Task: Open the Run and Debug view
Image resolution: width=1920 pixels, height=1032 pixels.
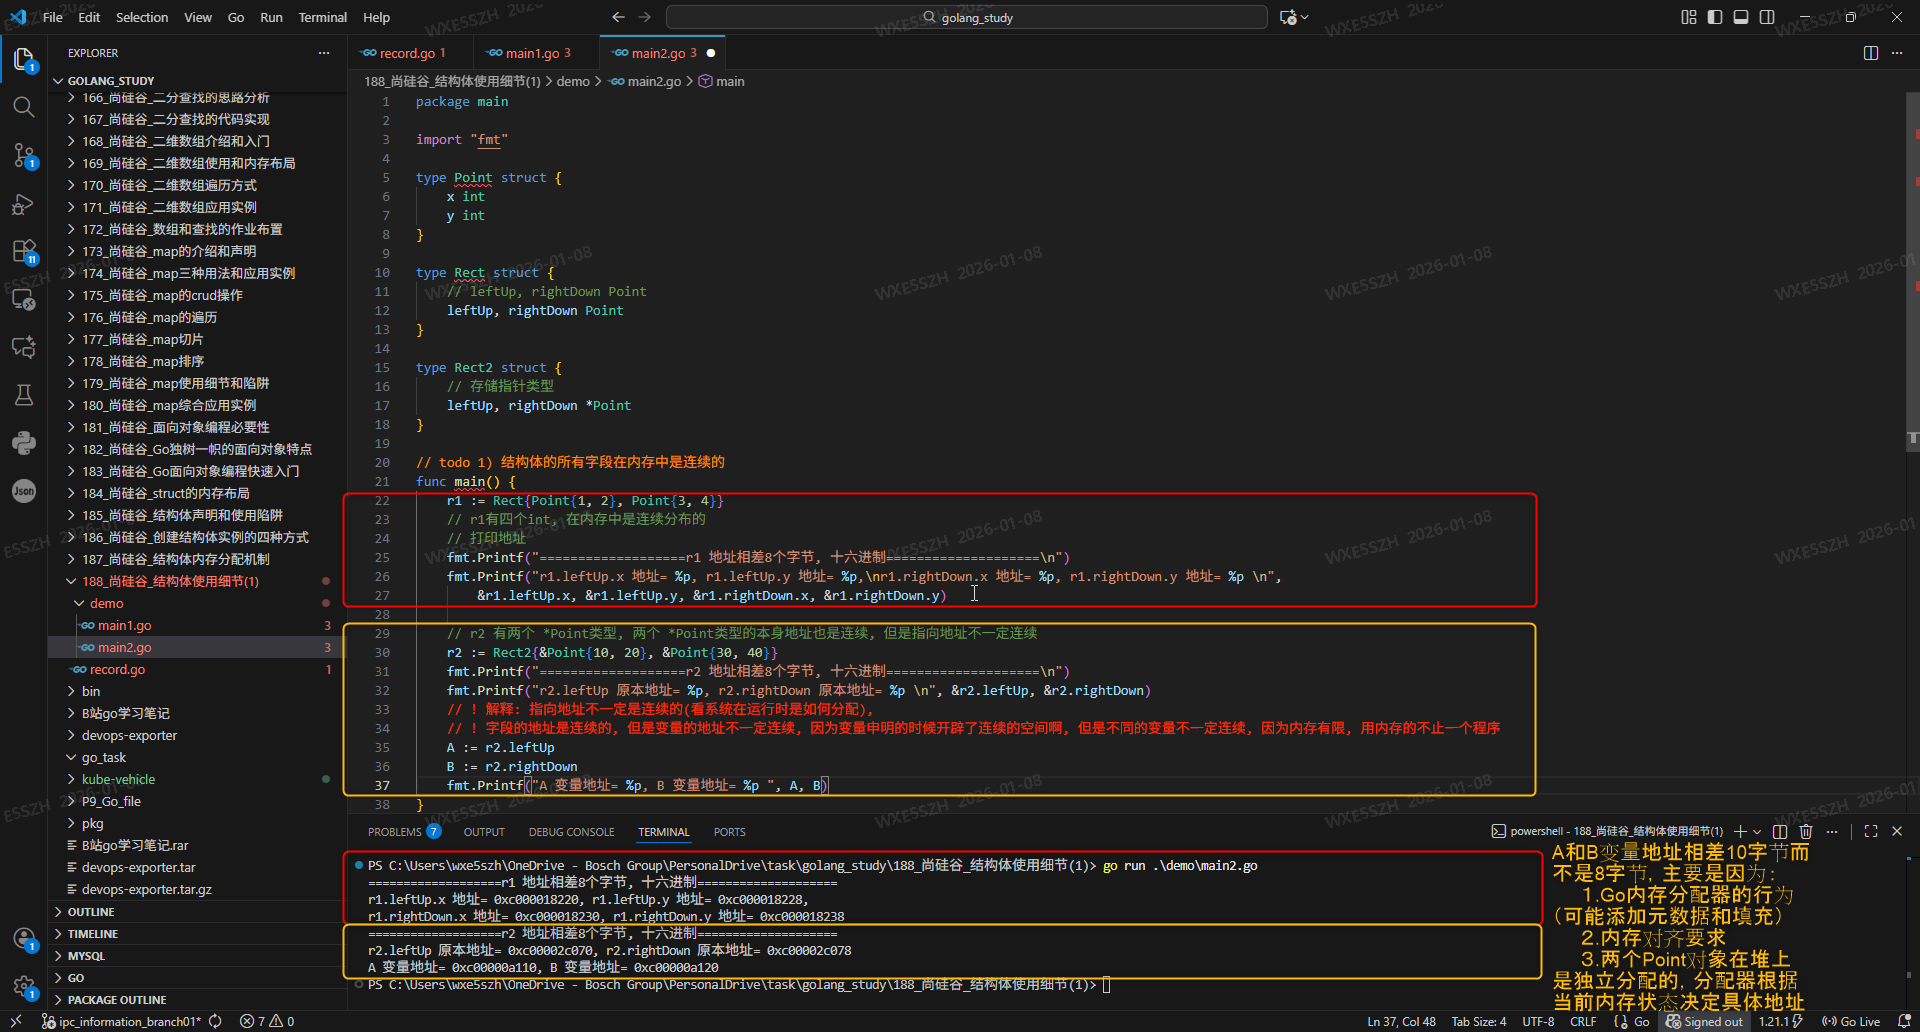Action: [24, 204]
